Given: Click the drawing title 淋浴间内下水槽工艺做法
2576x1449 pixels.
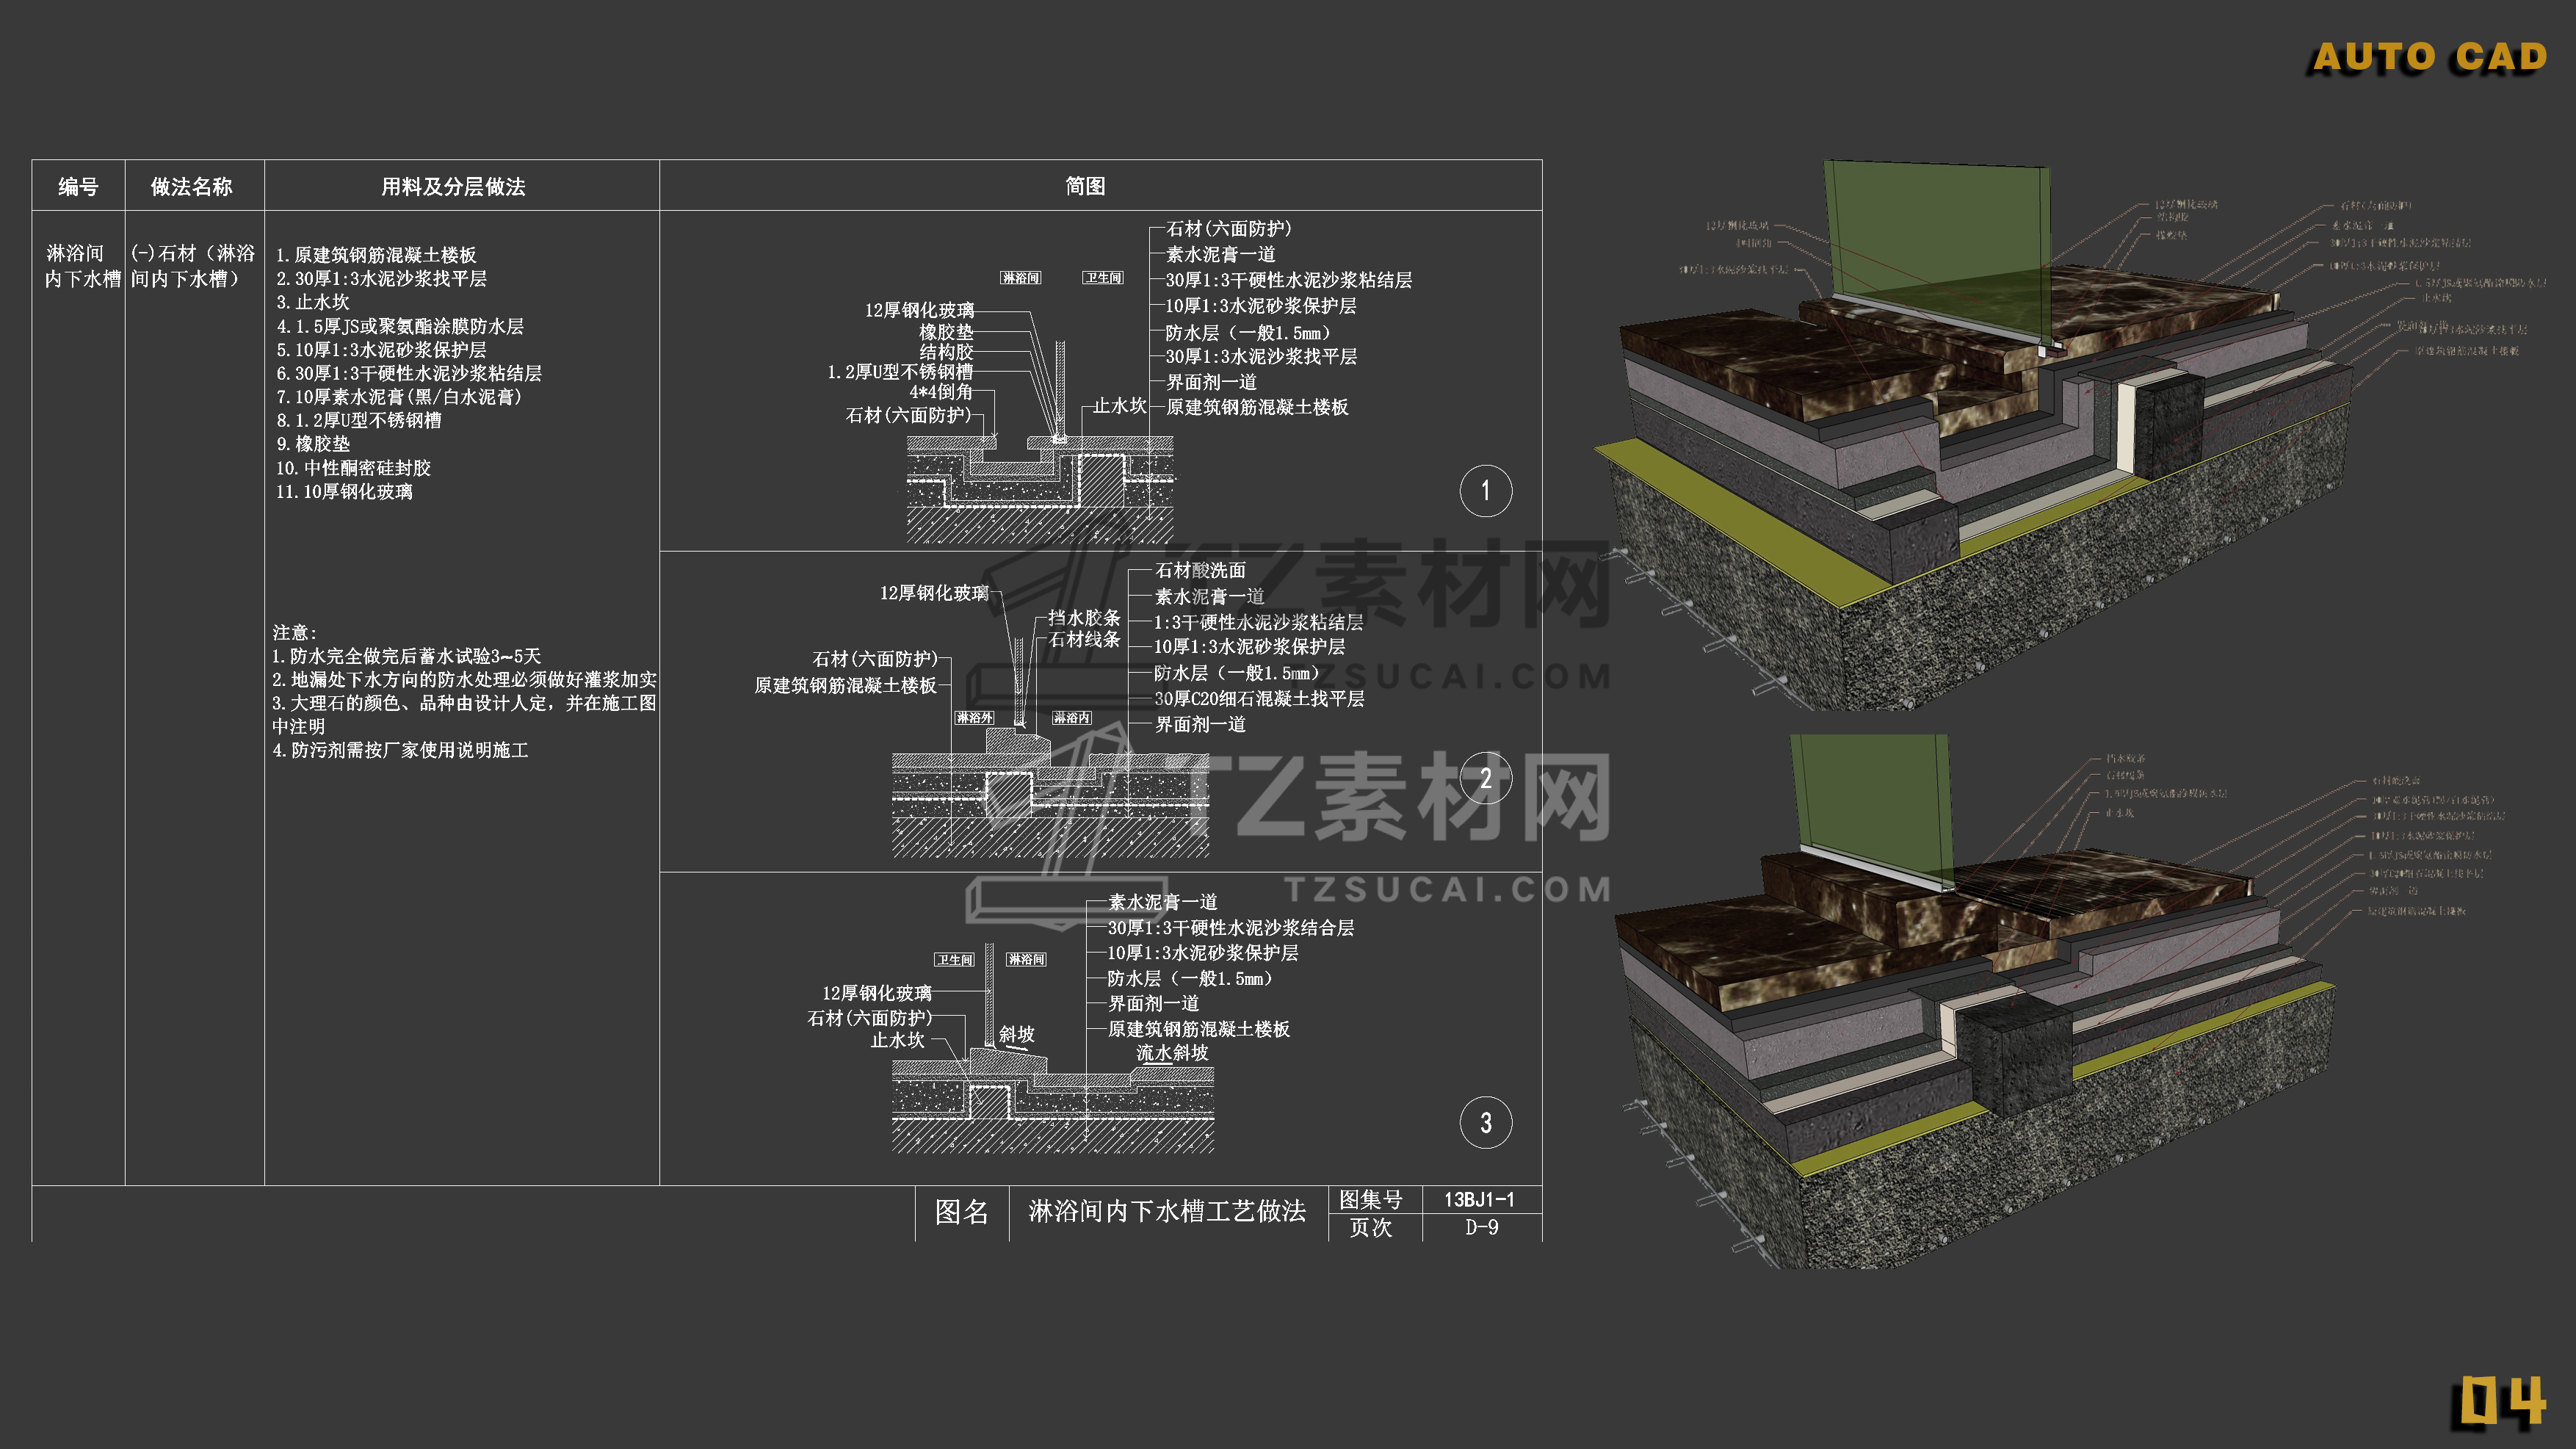Looking at the screenshot, I should point(1167,1212).
